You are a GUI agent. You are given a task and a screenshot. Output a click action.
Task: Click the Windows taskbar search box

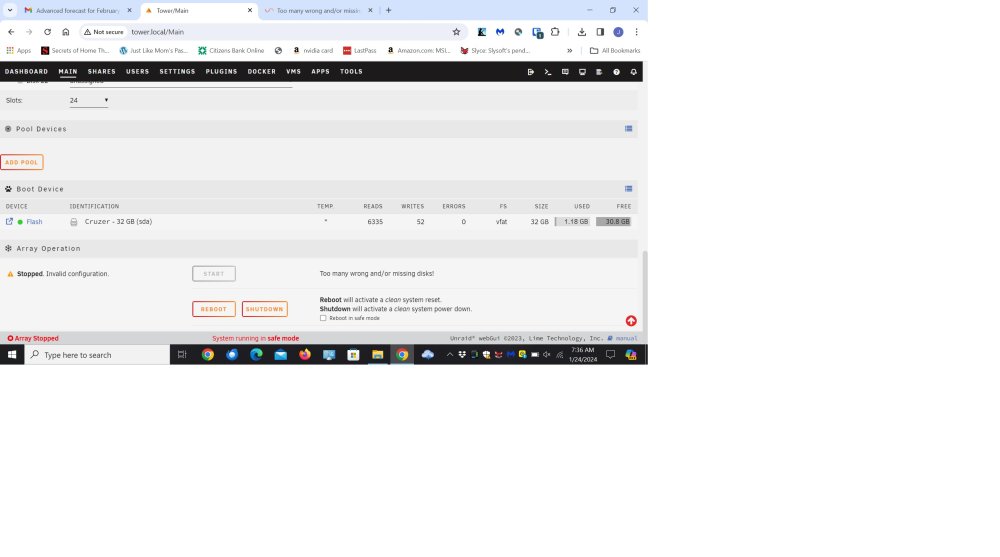click(x=97, y=355)
